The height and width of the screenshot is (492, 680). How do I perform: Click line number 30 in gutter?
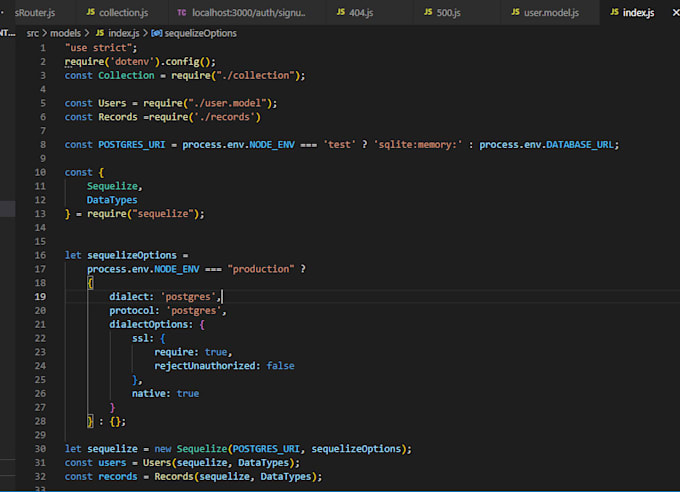click(x=40, y=449)
